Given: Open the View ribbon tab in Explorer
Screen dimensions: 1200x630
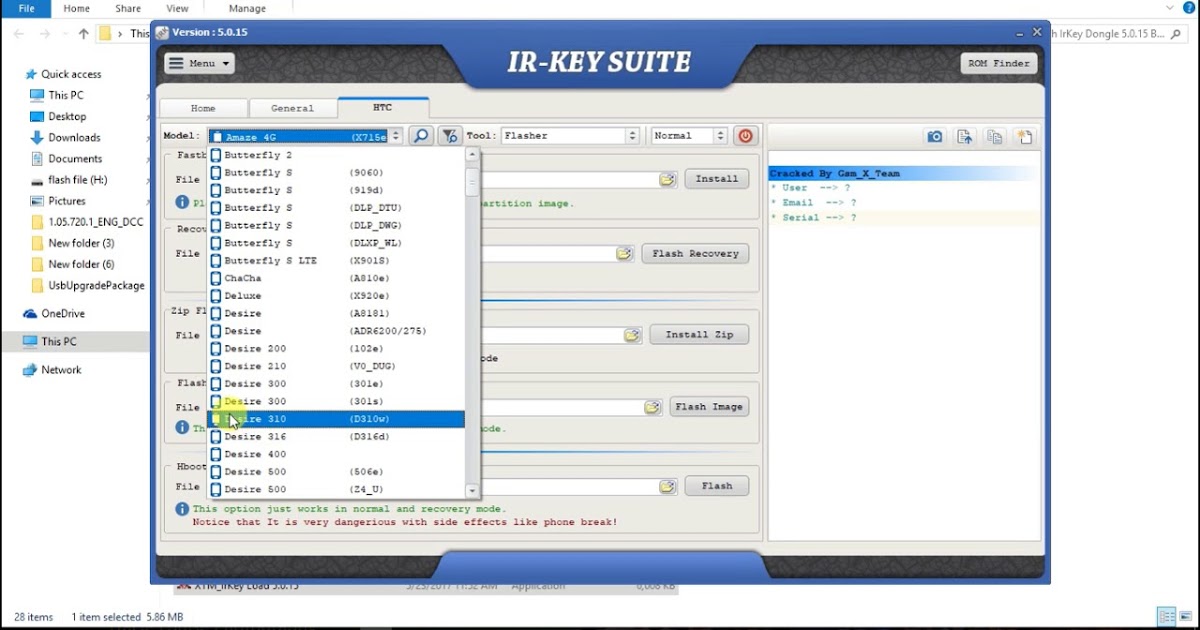Looking at the screenshot, I should click(177, 8).
